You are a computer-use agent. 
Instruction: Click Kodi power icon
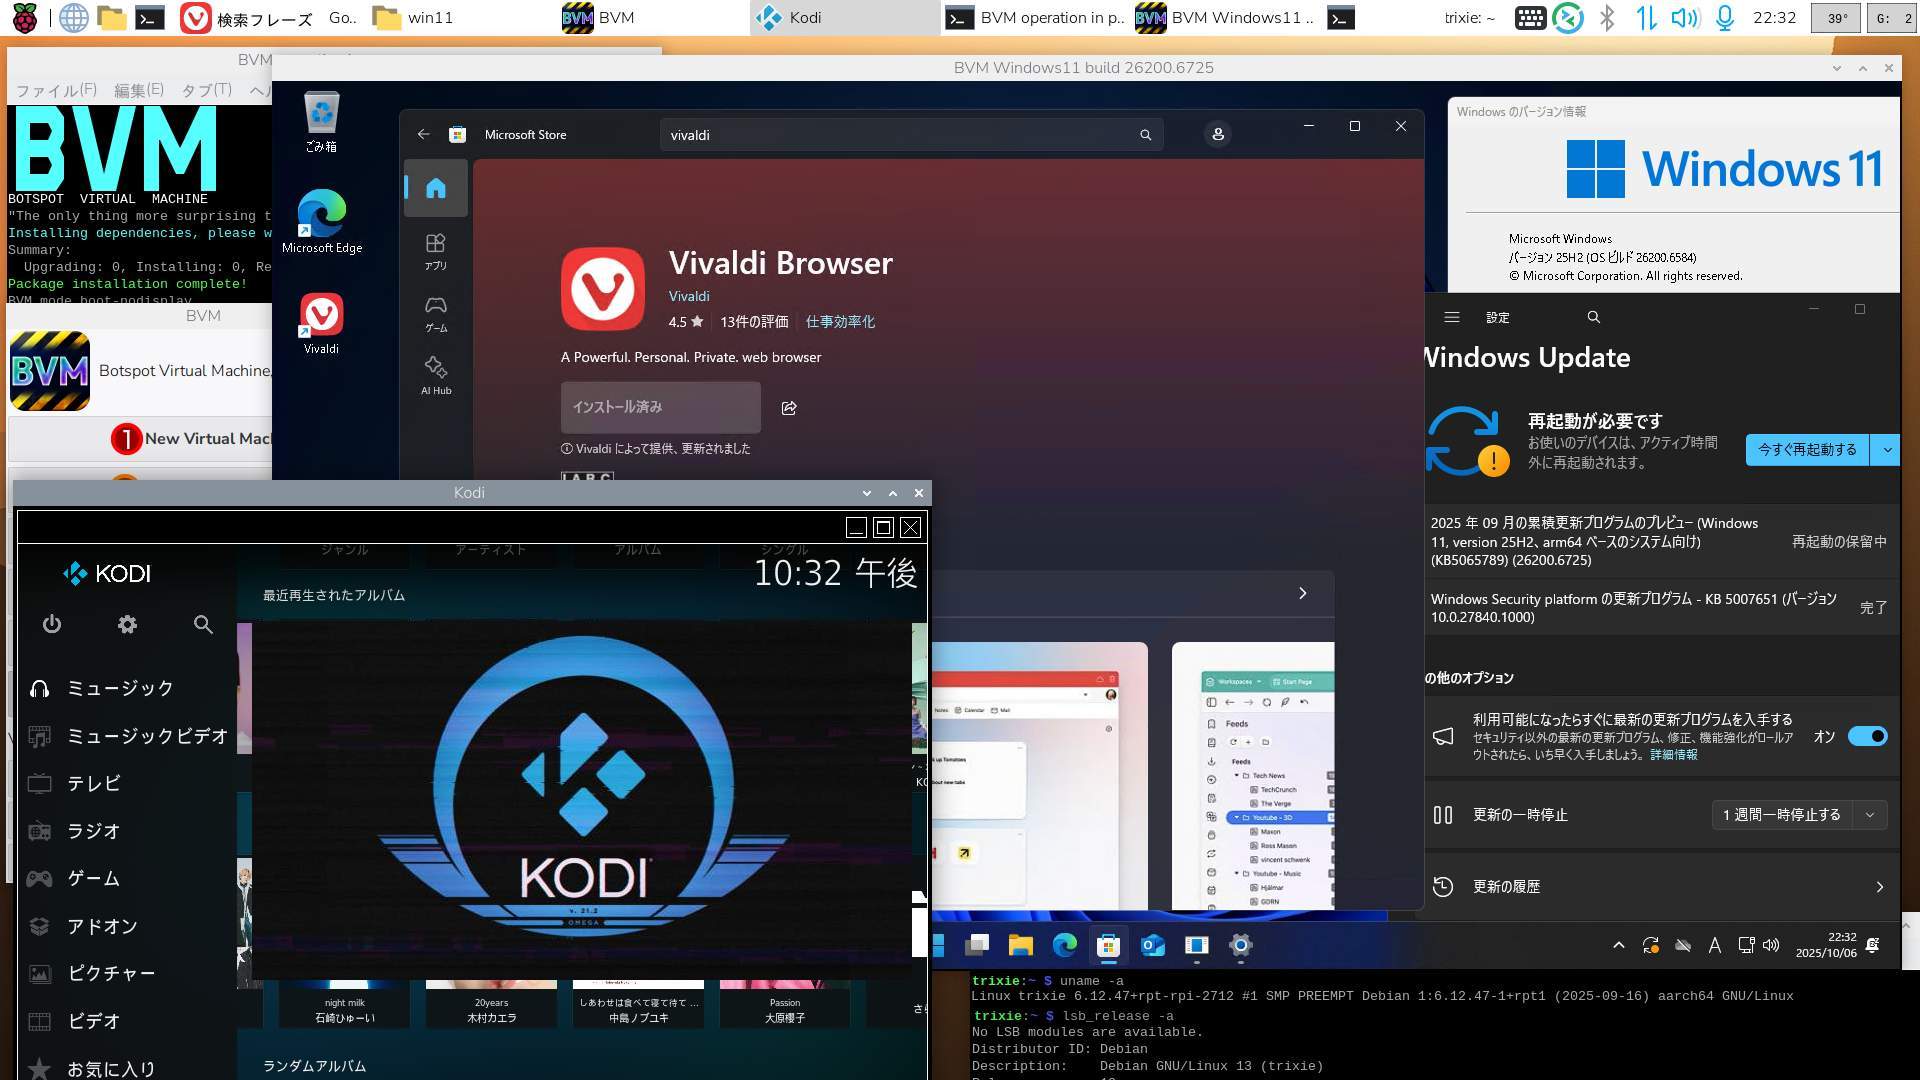52,625
